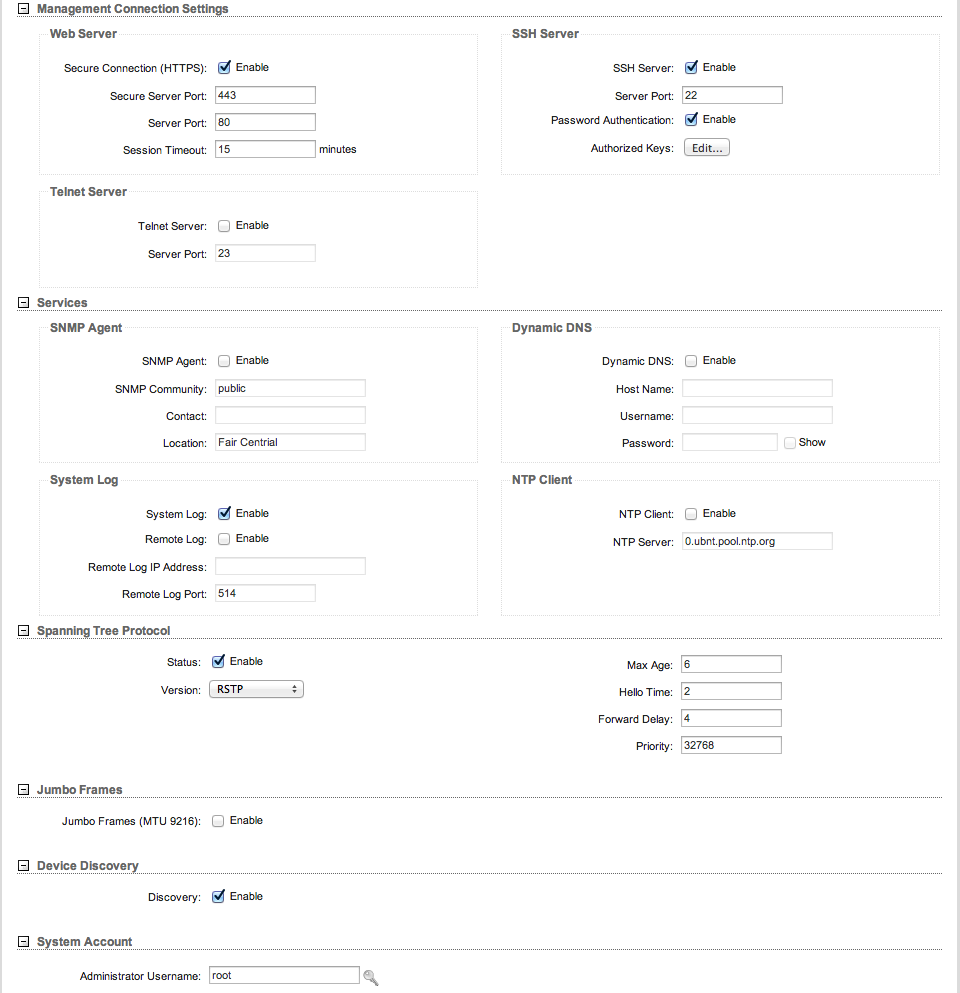Enable the NTP Client checkbox
This screenshot has height=993, width=960.
point(691,514)
